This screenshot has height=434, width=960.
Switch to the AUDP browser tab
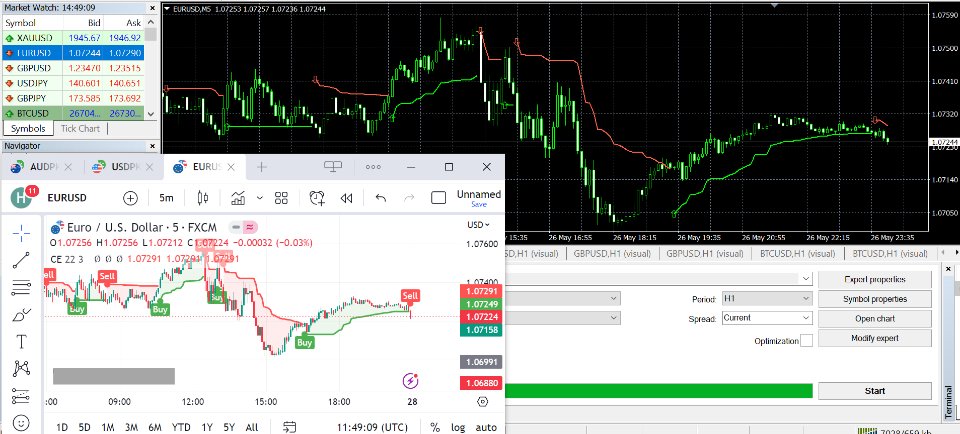(x=42, y=166)
